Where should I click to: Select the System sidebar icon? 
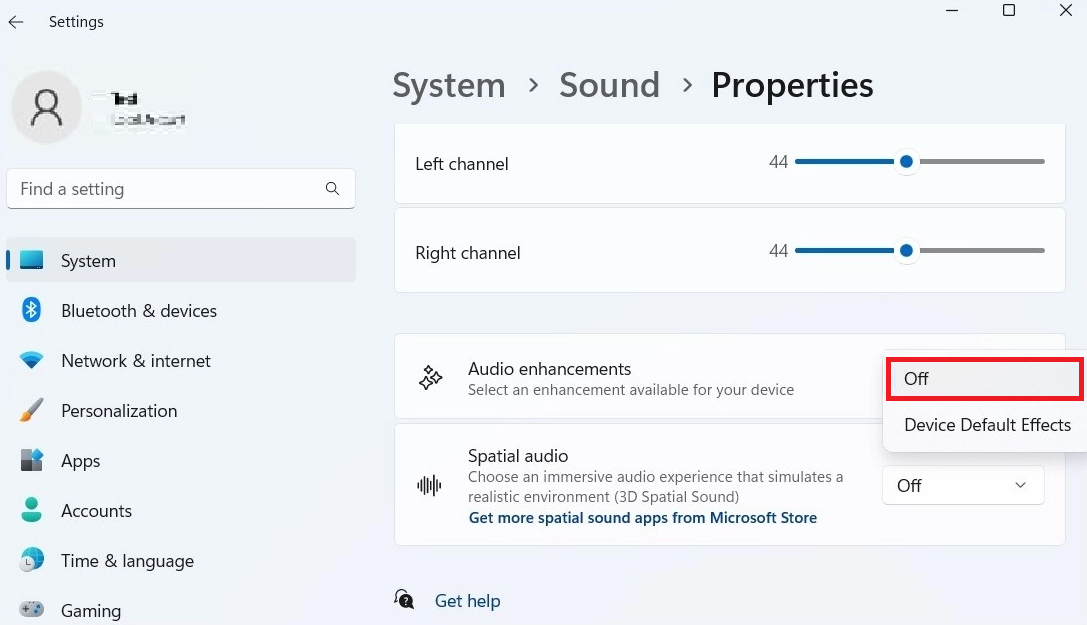click(31, 260)
